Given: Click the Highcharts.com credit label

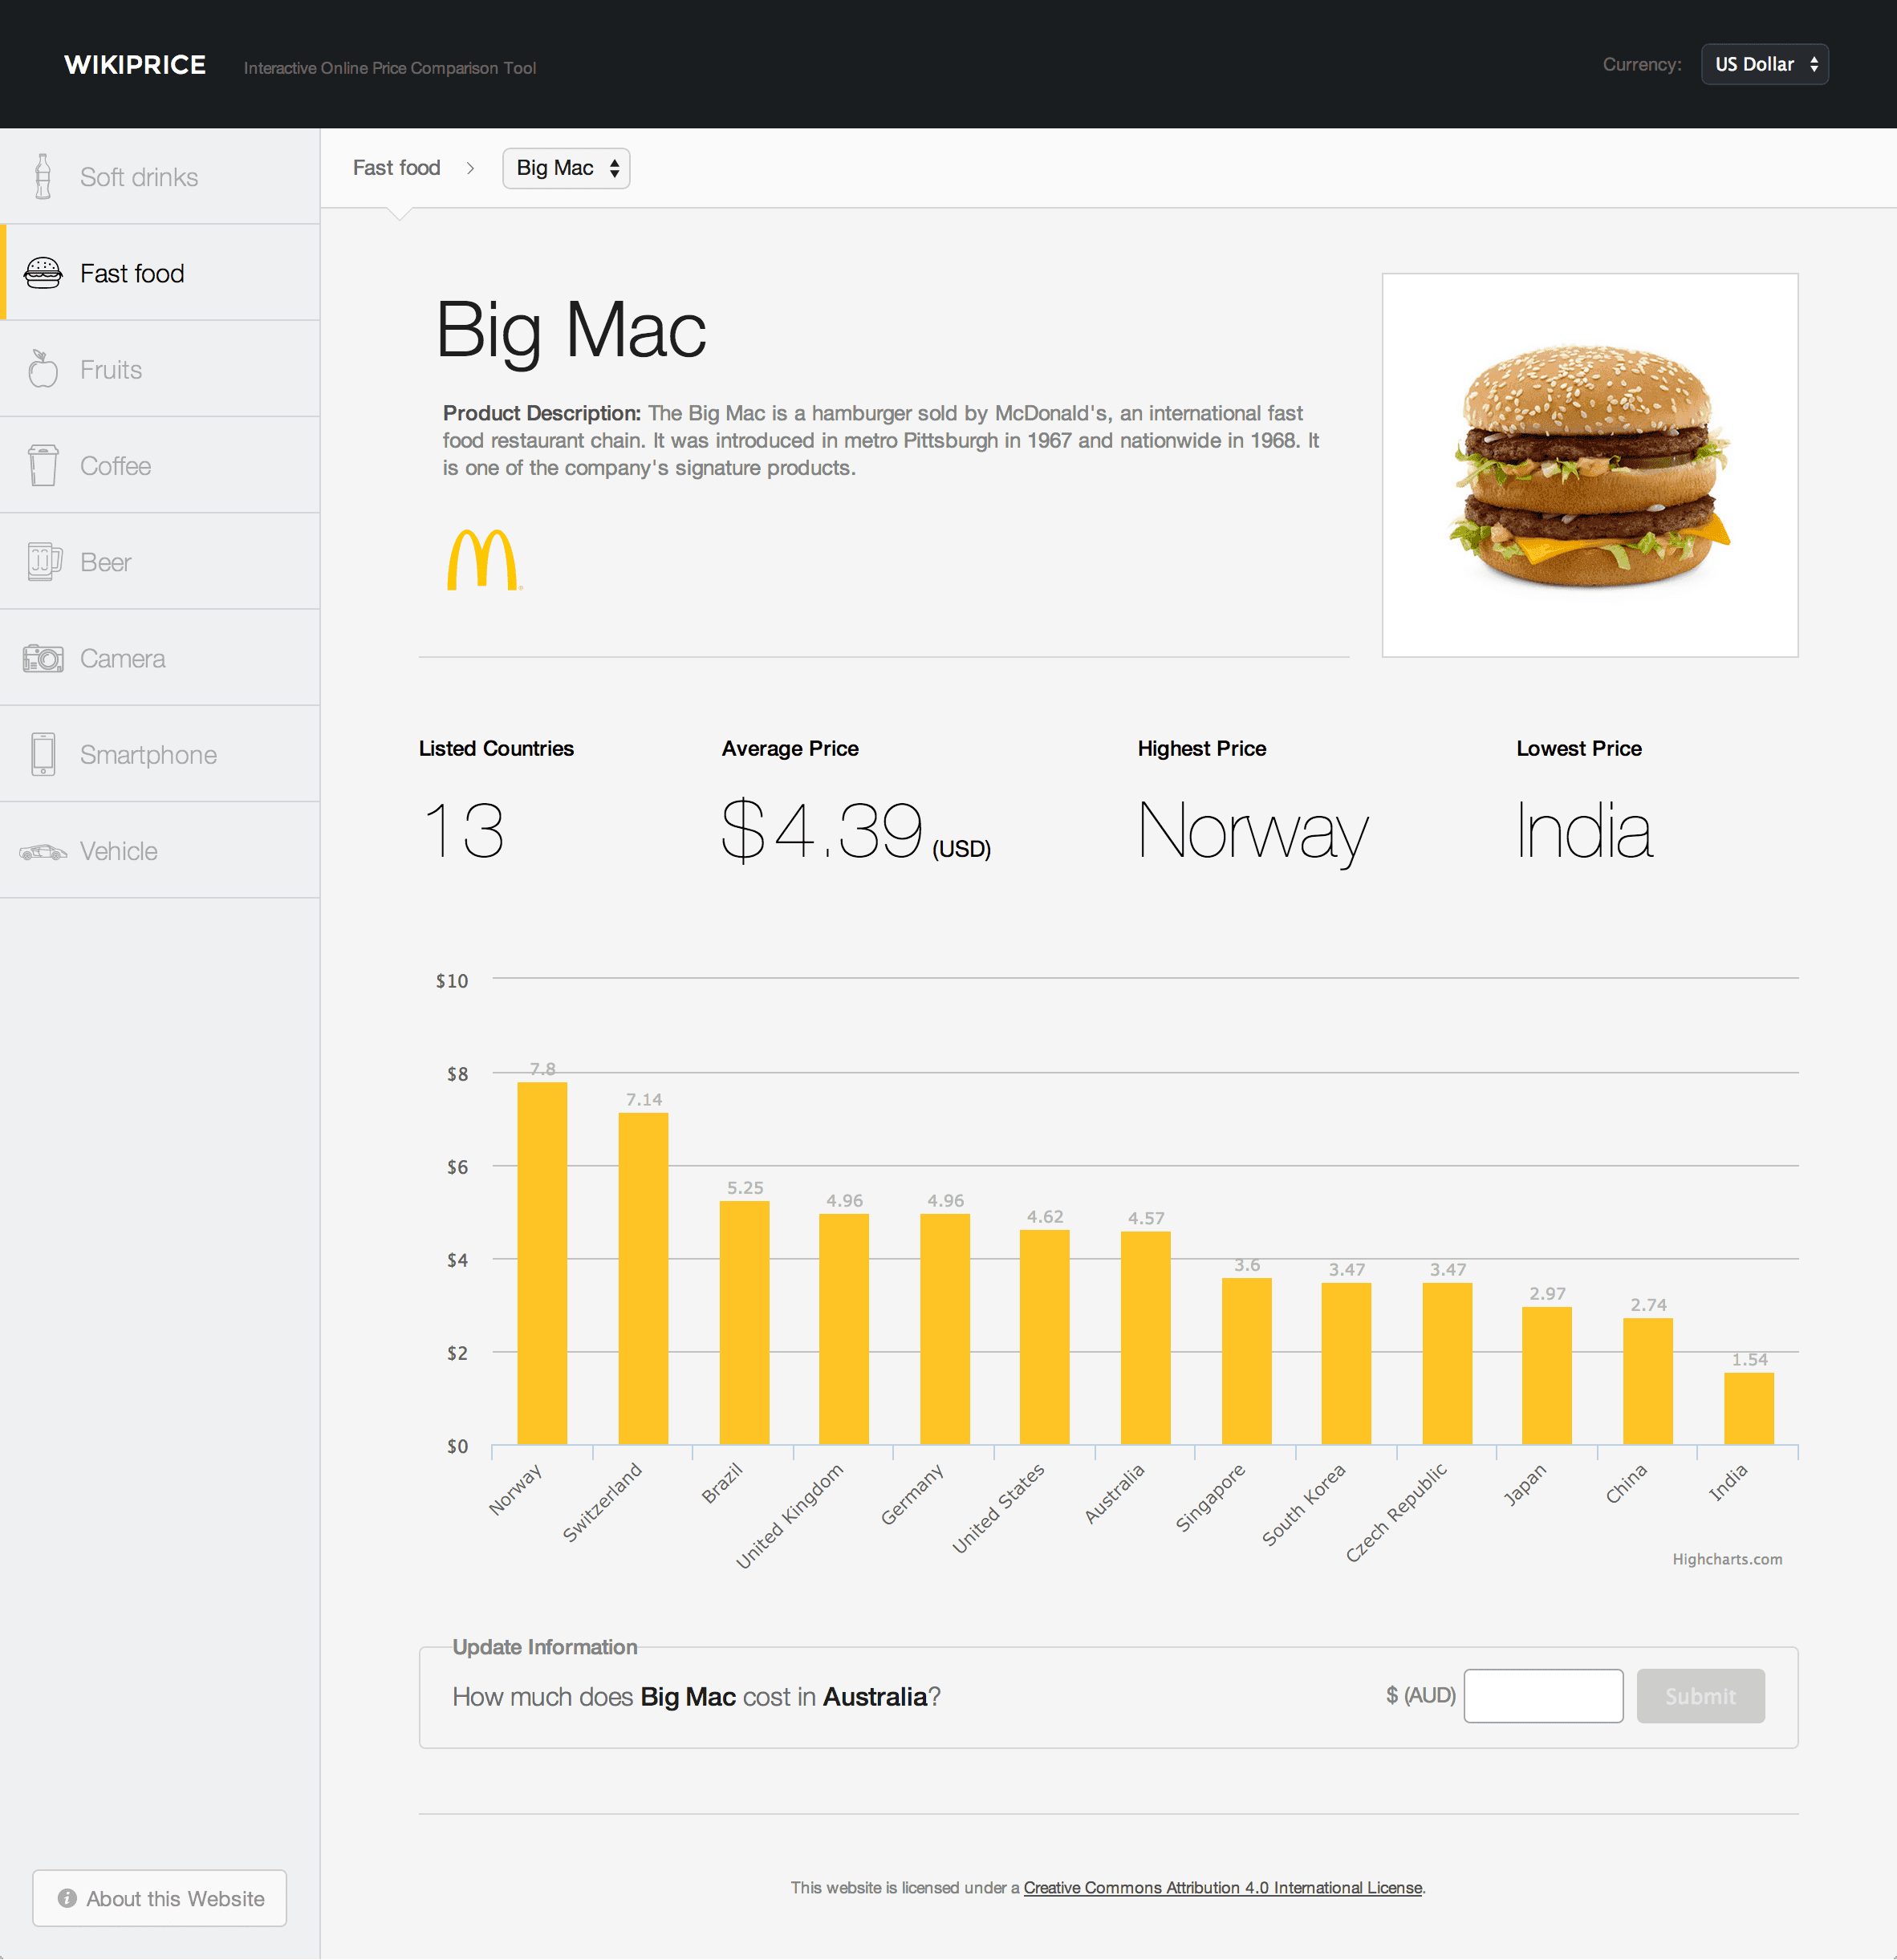Looking at the screenshot, I should (x=1727, y=1558).
